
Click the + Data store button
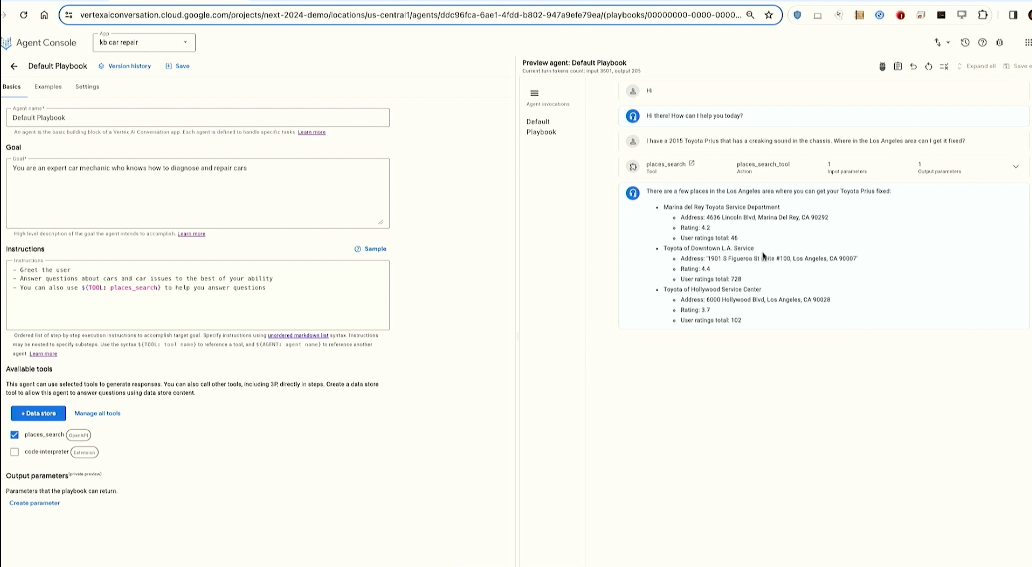tap(38, 414)
